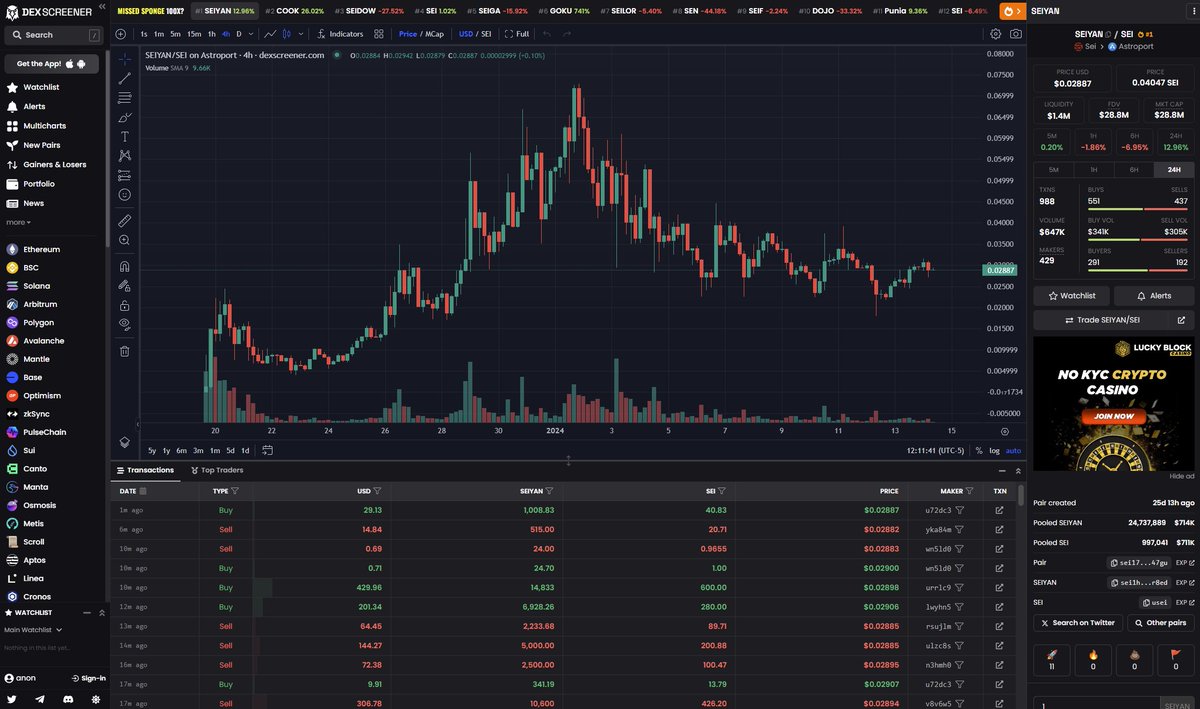Open the SEIYAN column filter
Image resolution: width=1200 pixels, height=709 pixels.
550,491
